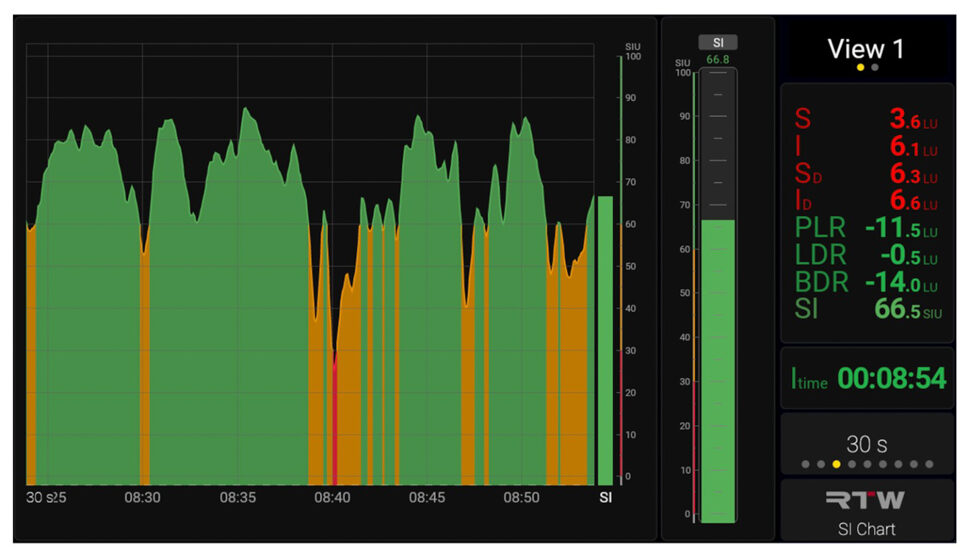Click the 66.8 value above the bargraph

click(717, 60)
